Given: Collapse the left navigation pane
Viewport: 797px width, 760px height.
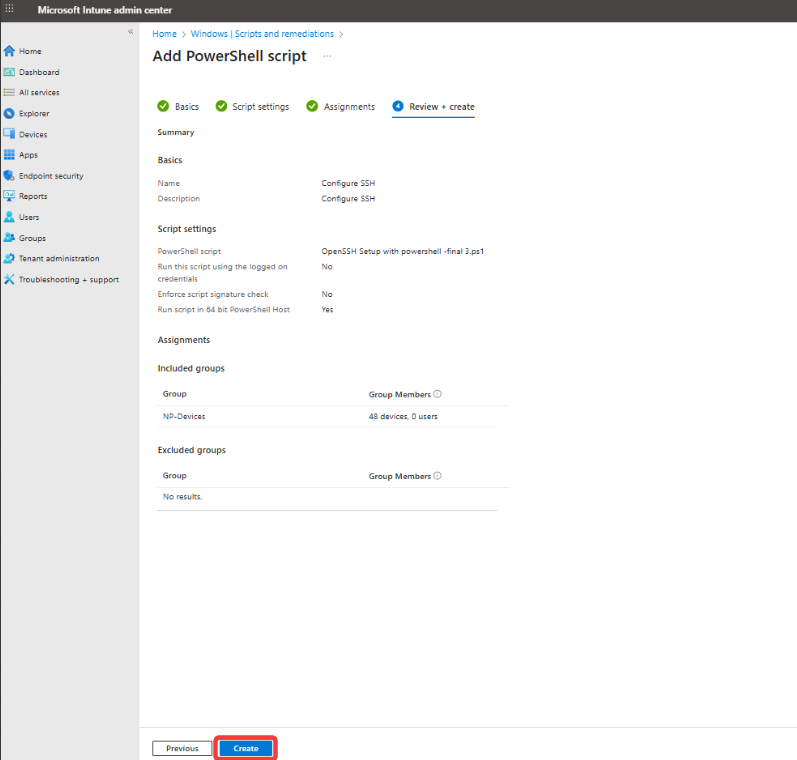Looking at the screenshot, I should tap(130, 33).
